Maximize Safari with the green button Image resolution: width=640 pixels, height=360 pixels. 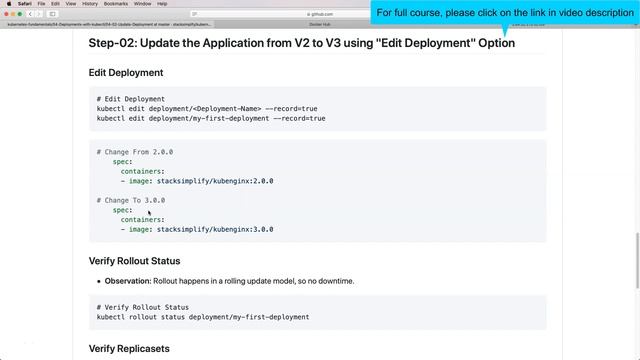point(20,14)
